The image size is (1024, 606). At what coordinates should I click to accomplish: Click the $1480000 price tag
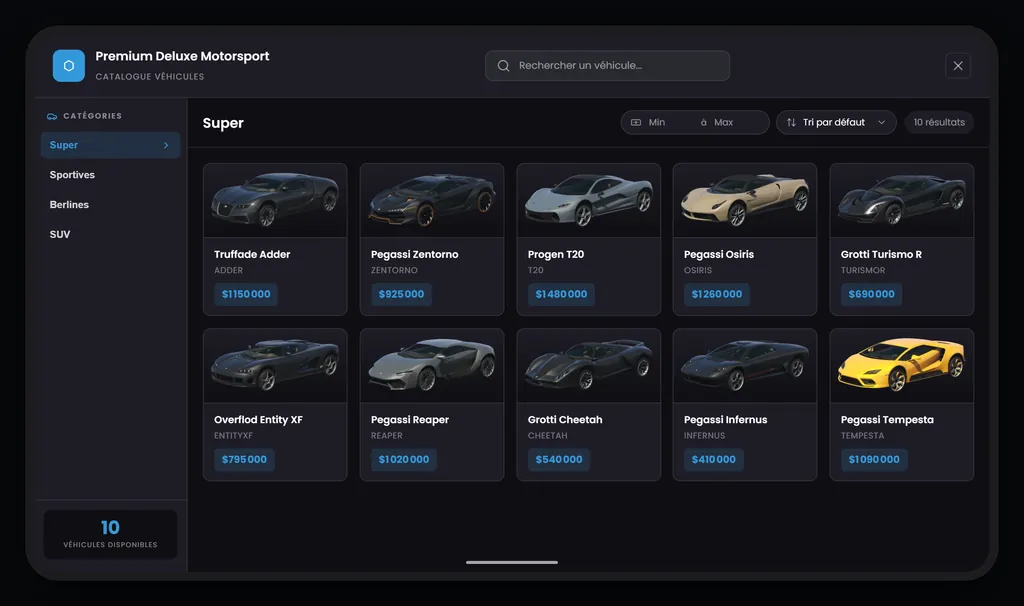click(x=561, y=295)
